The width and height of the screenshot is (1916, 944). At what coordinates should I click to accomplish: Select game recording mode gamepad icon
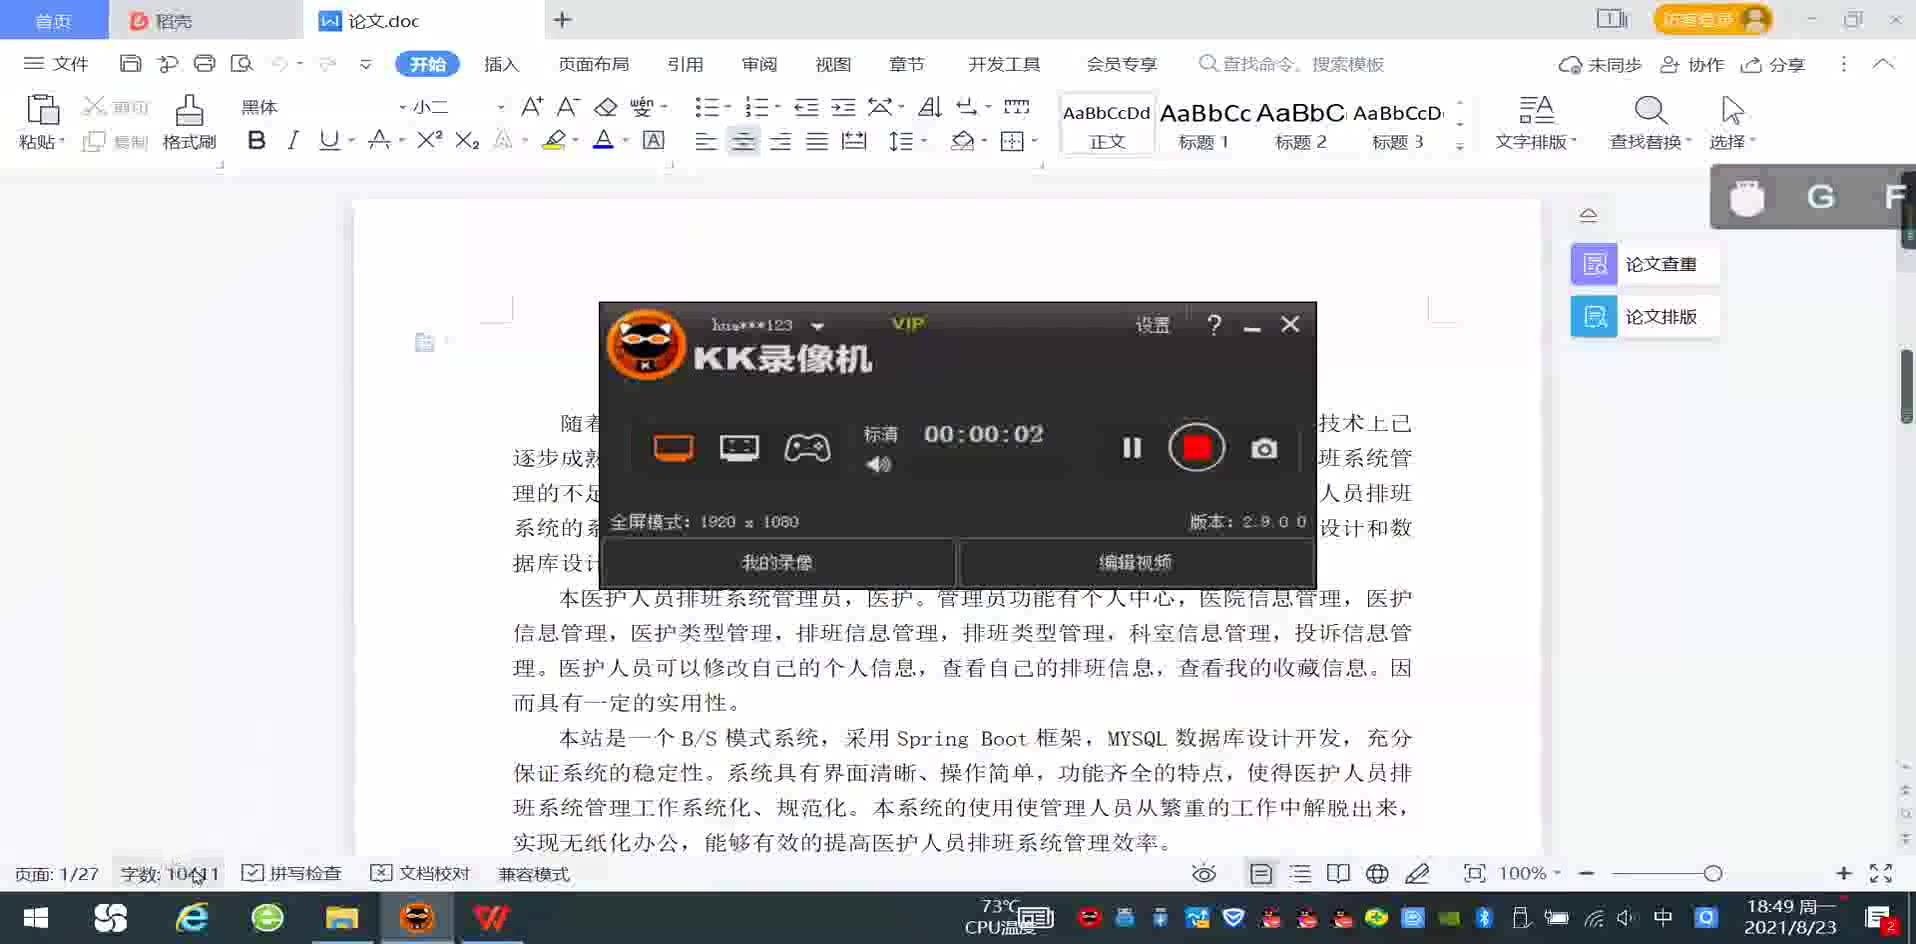point(807,447)
